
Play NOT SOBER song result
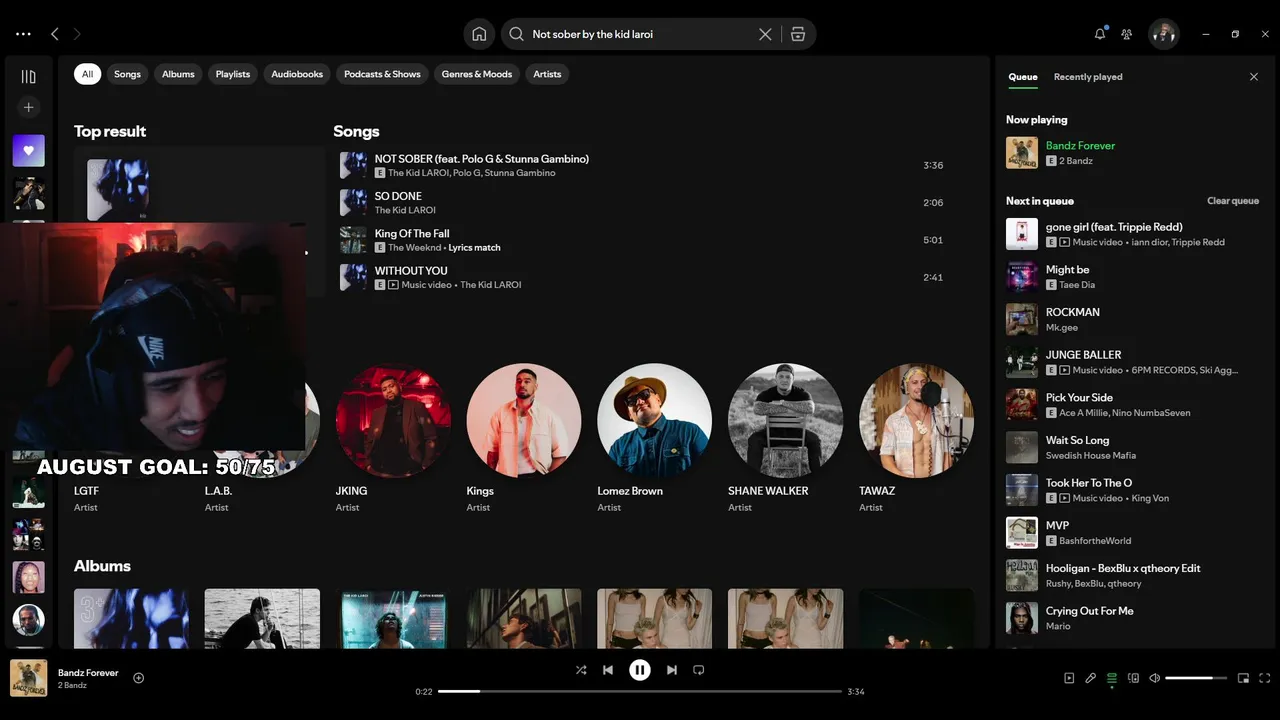tap(643, 165)
